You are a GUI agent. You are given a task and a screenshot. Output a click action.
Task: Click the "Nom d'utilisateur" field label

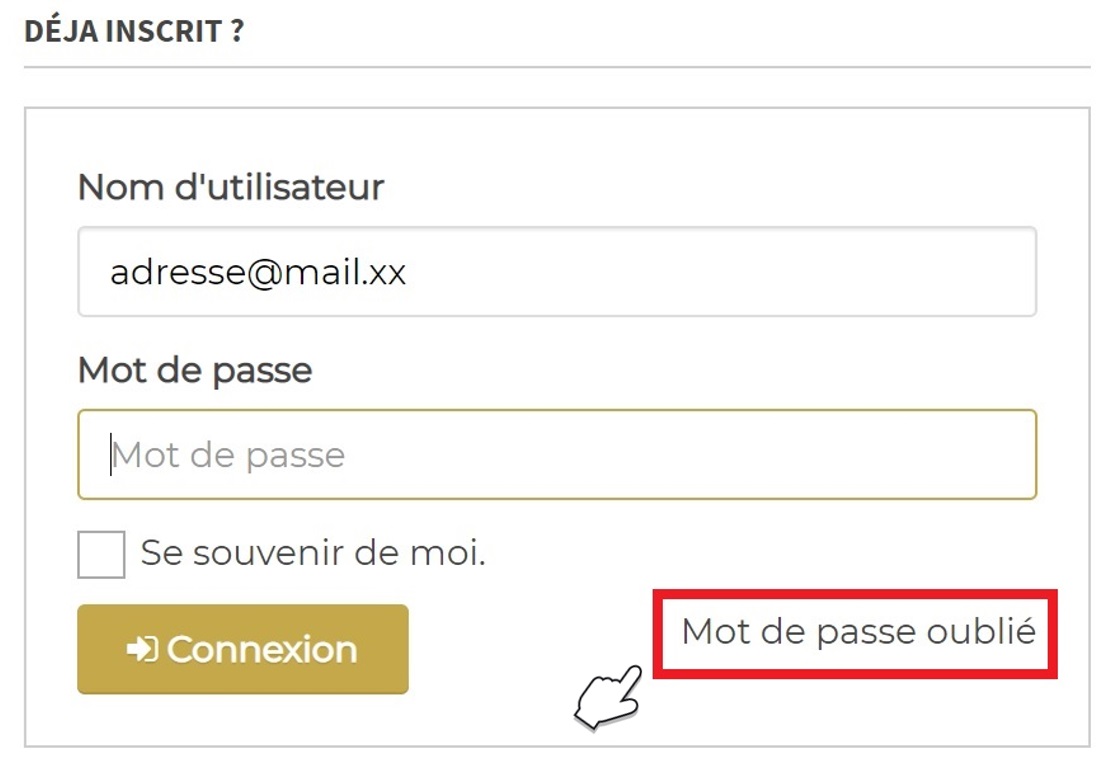[231, 187]
